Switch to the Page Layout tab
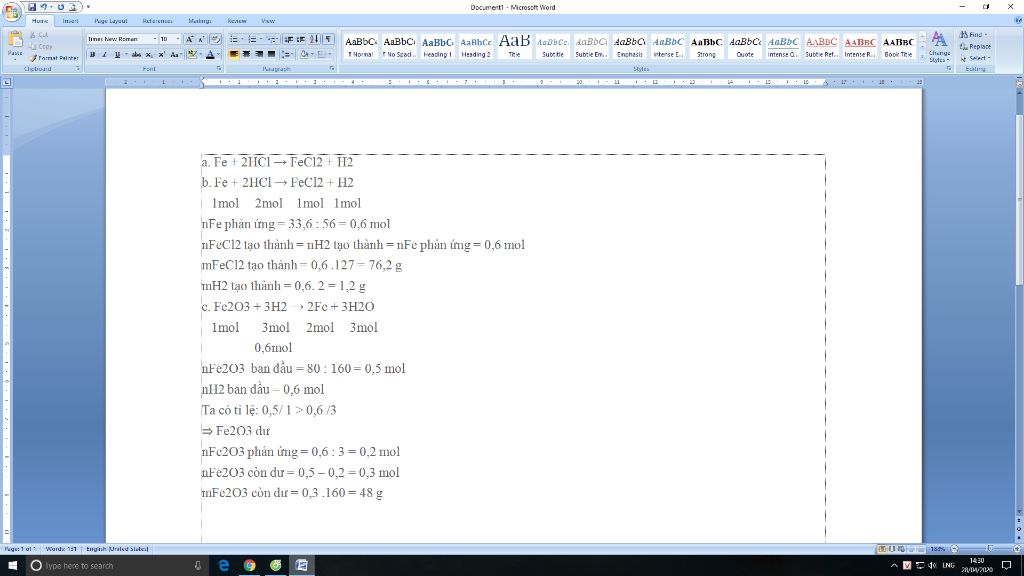 [x=110, y=21]
